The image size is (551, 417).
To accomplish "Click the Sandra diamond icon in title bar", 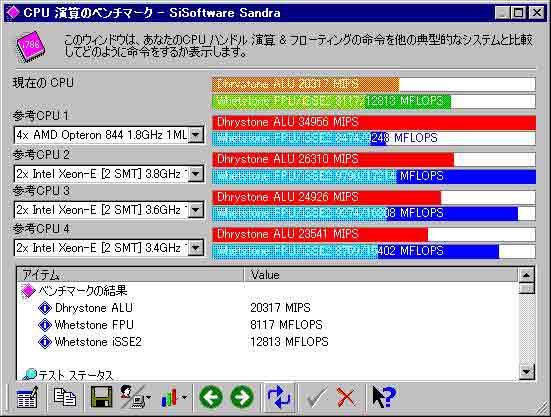I will pos(13,13).
